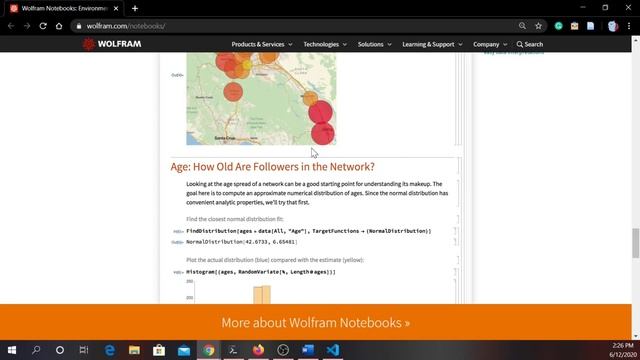Open the Chrome profile avatar
Screen dimensions: 640x360
click(612, 26)
